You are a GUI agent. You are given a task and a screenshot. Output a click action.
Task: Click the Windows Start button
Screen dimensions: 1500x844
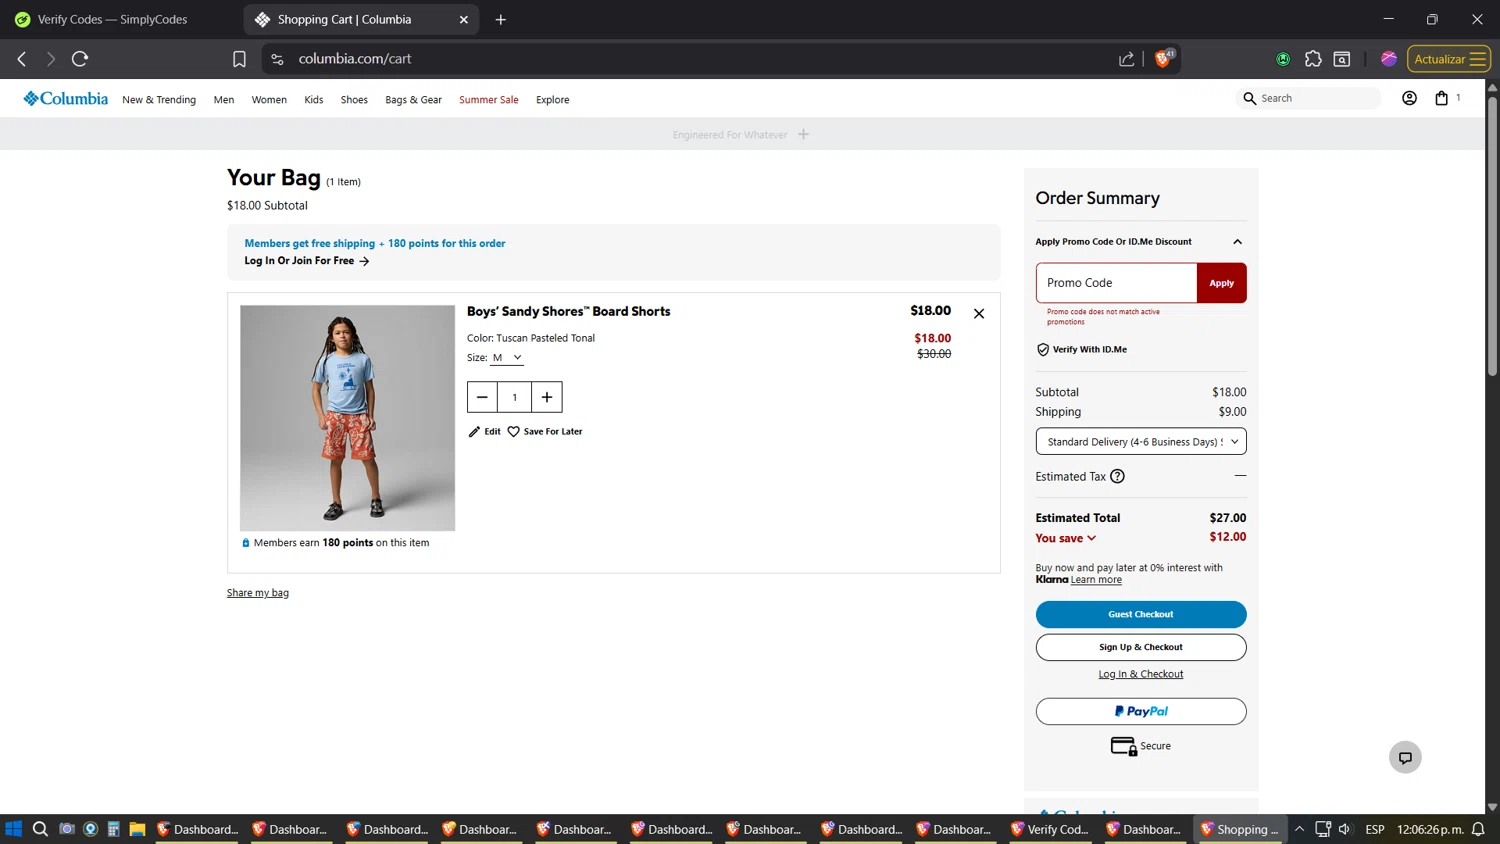(14, 829)
